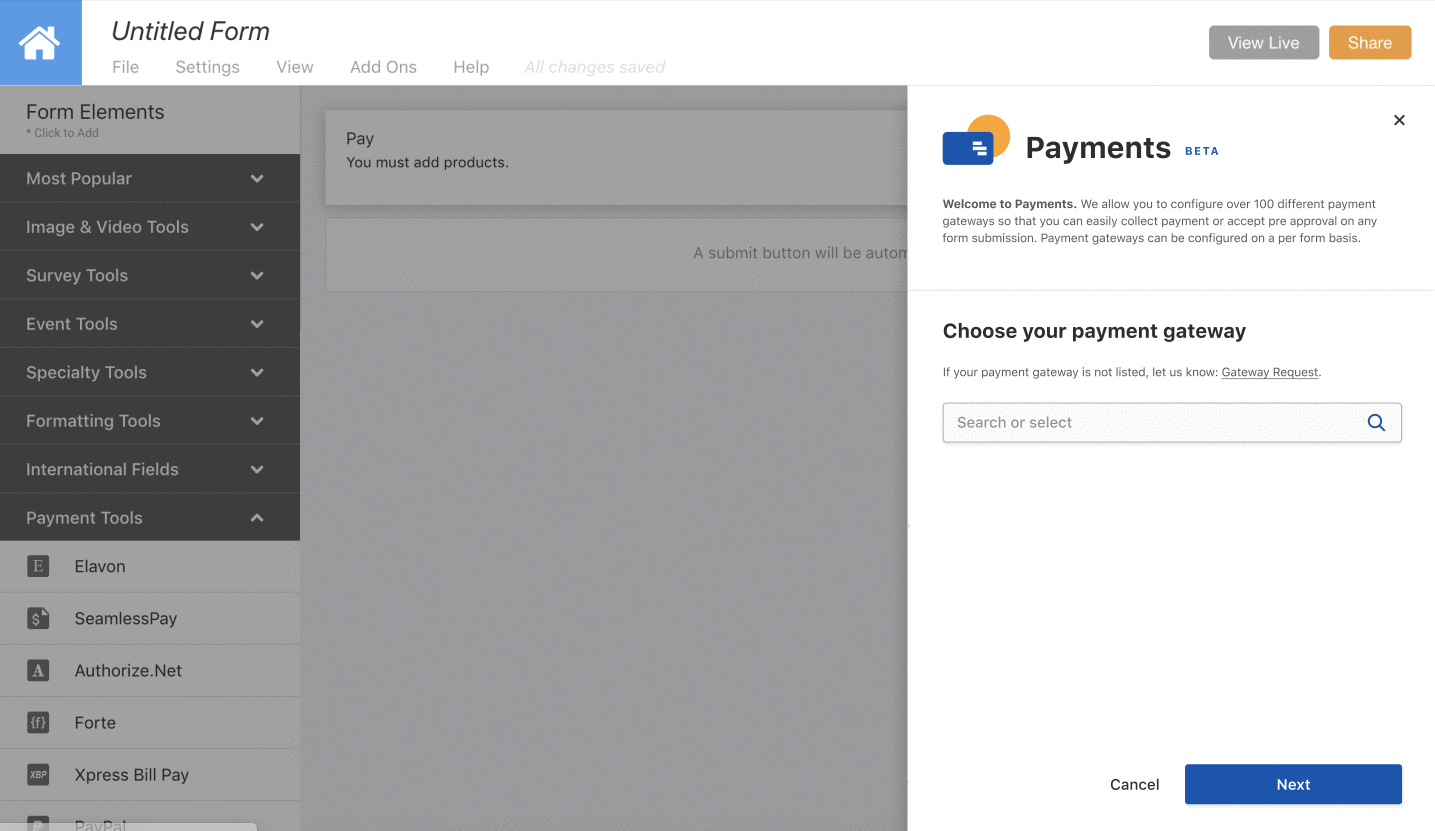Click the home icon in the top-left corner
The height and width of the screenshot is (831, 1435).
pos(40,42)
